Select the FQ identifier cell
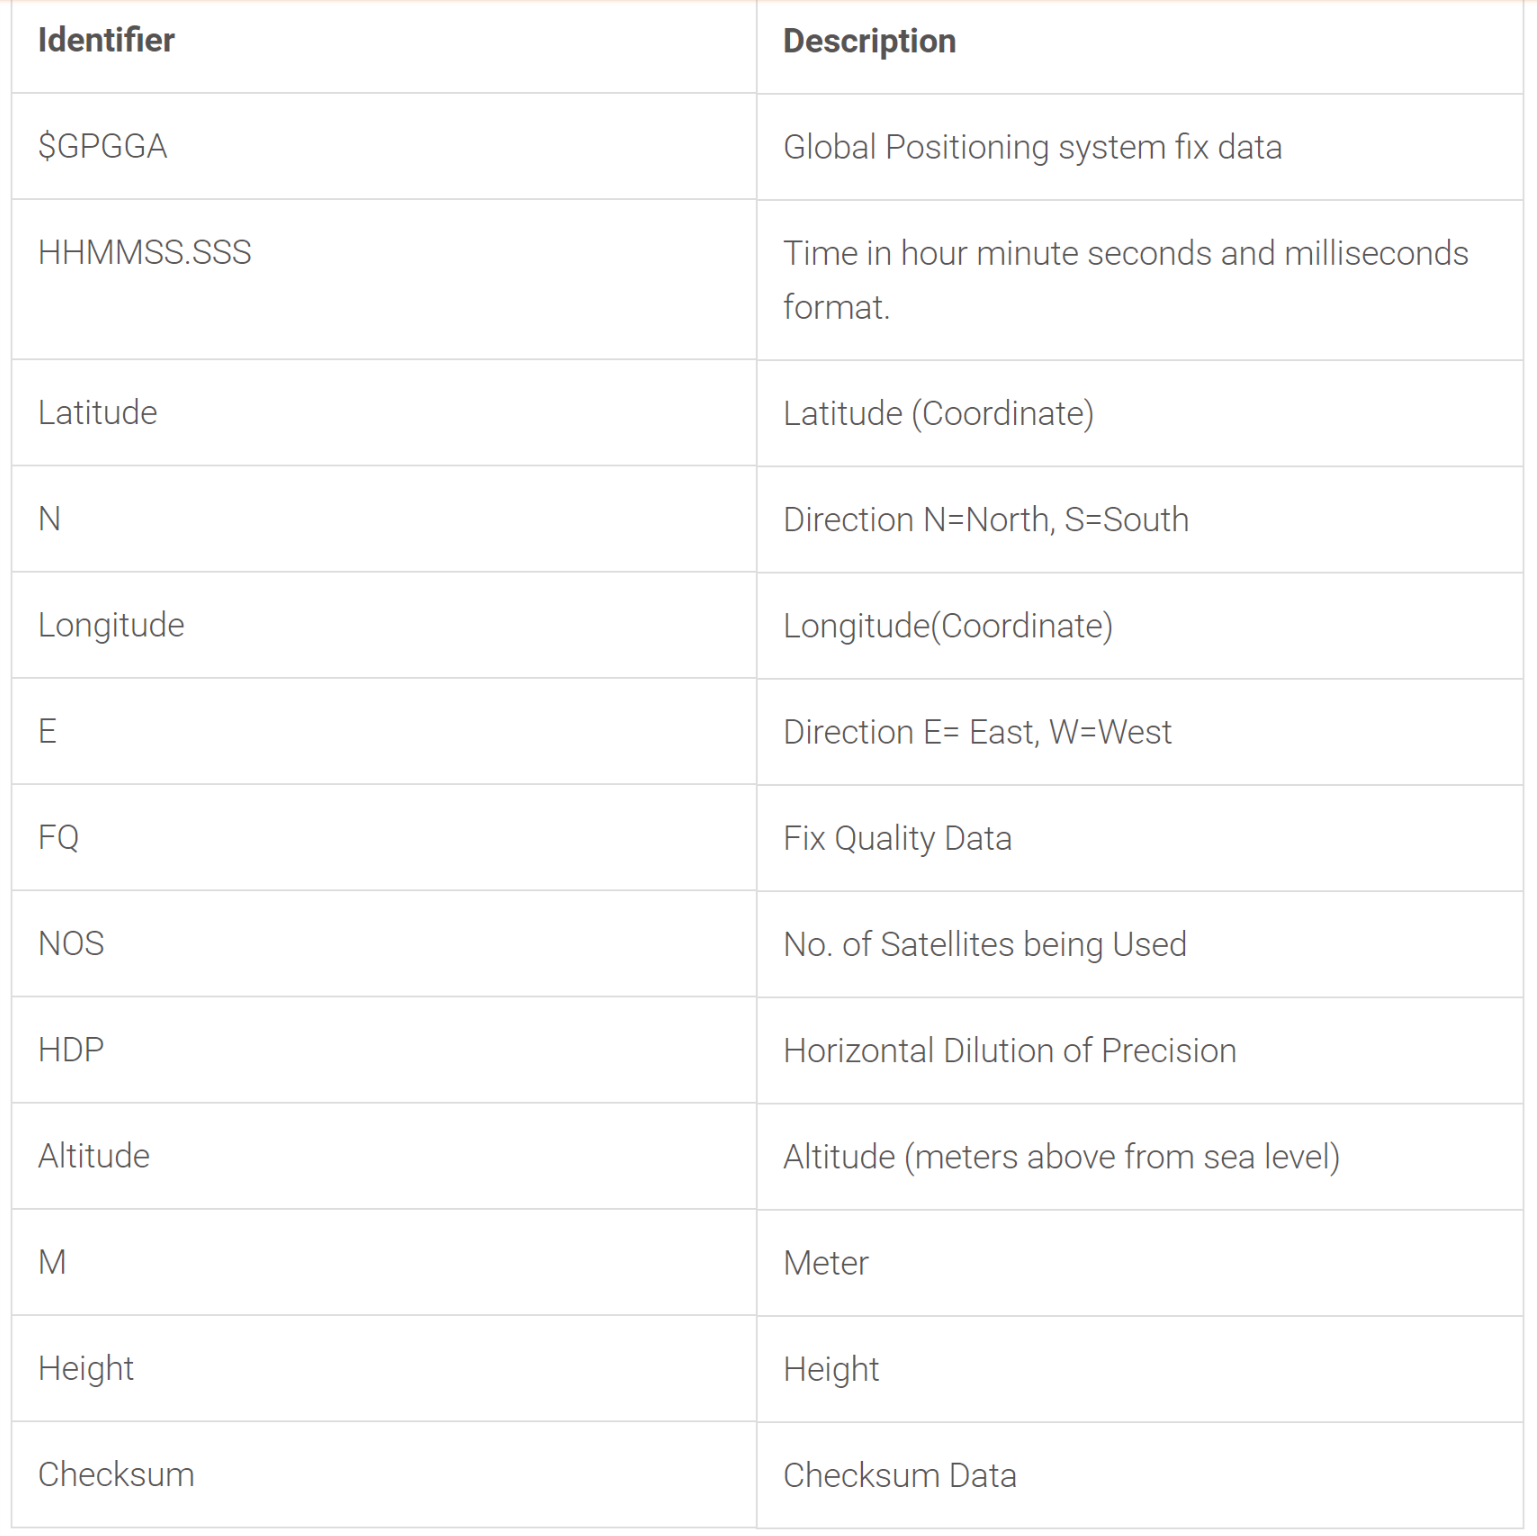 point(59,838)
